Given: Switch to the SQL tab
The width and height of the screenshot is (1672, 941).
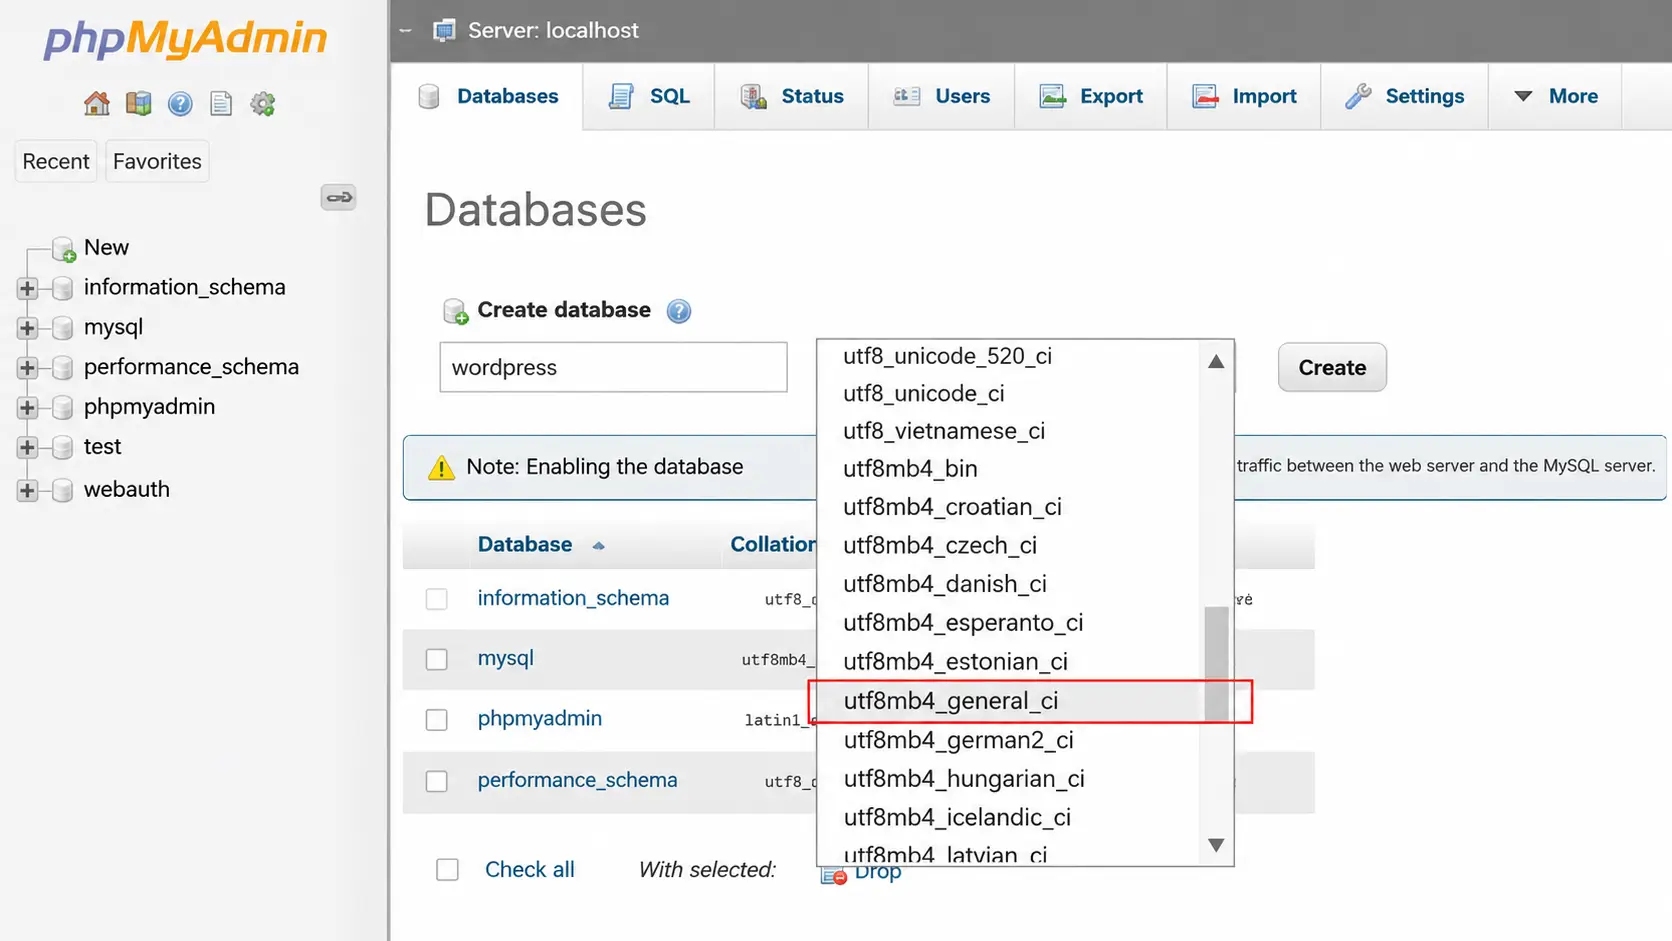Looking at the screenshot, I should pos(649,96).
